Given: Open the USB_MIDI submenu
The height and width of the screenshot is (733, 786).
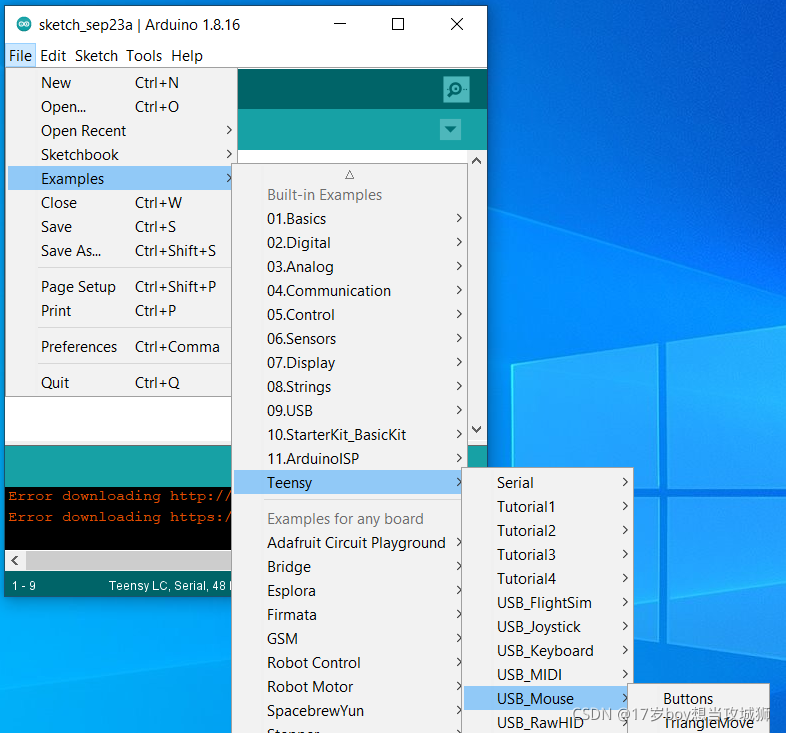Looking at the screenshot, I should 547,675.
